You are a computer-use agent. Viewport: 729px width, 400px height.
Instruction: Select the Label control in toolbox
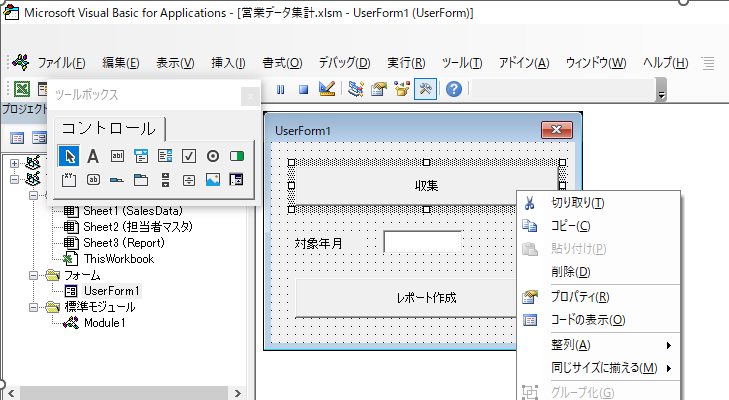93,156
